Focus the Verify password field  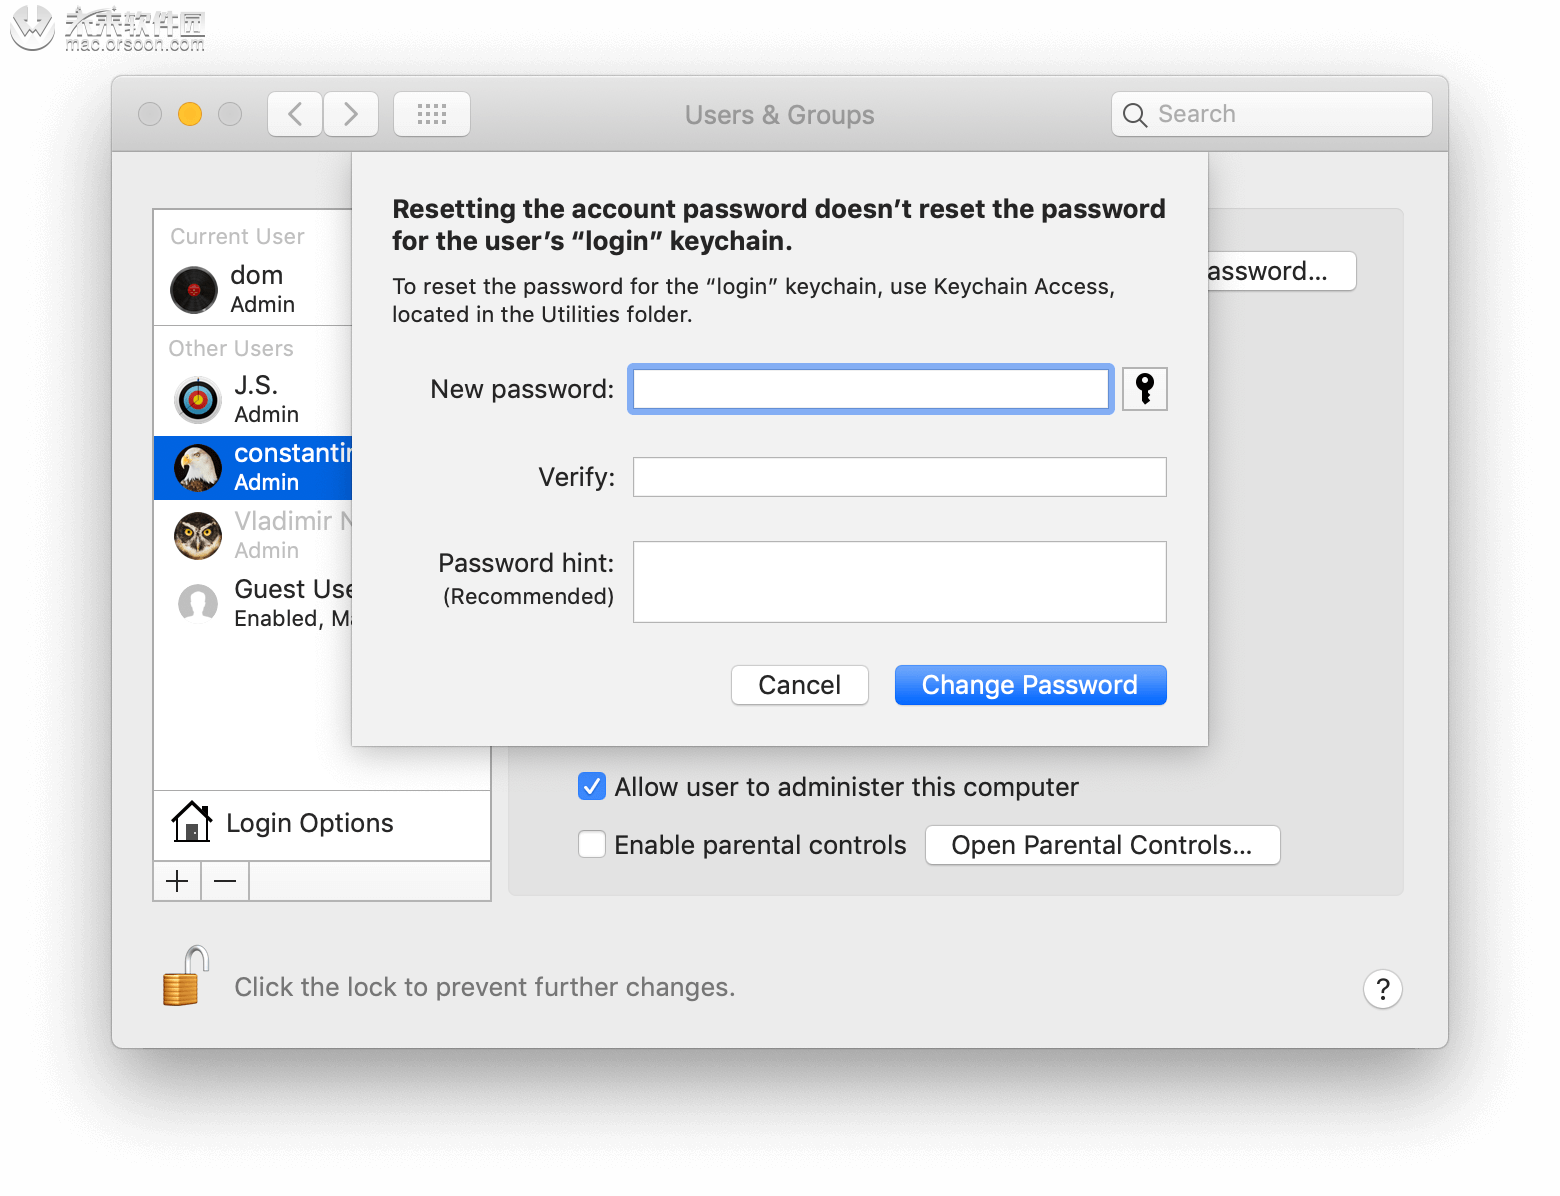coord(900,477)
